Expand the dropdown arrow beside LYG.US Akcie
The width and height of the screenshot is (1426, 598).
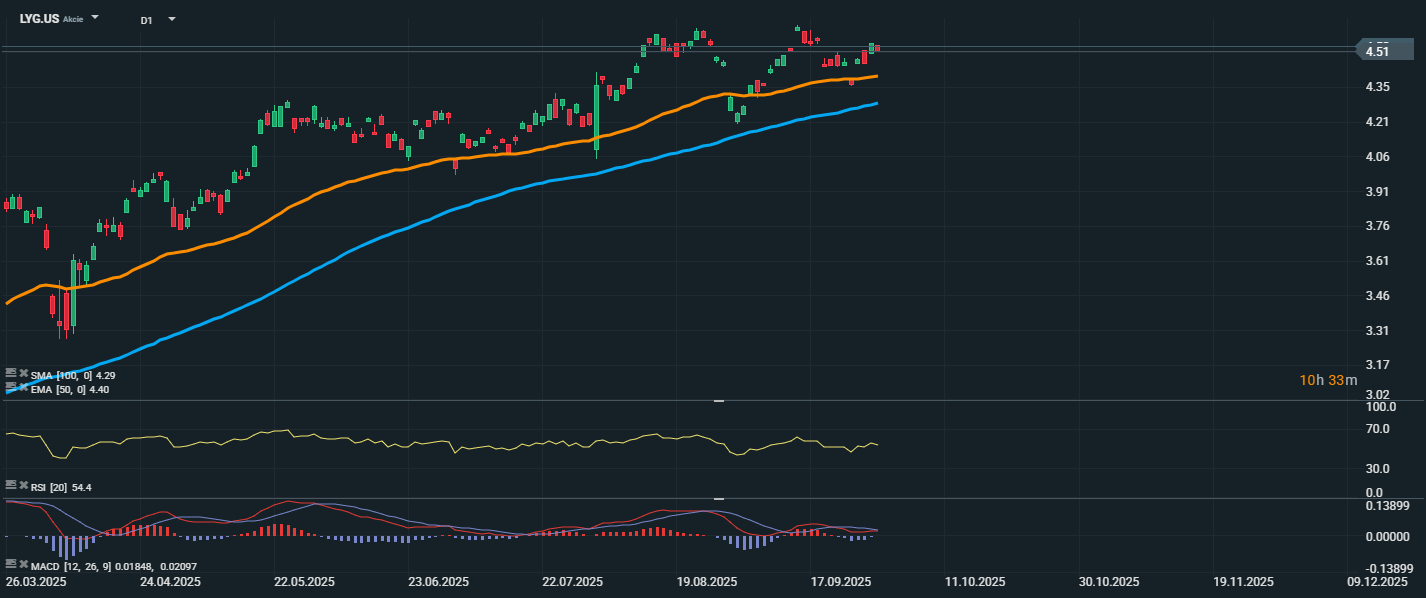(95, 18)
